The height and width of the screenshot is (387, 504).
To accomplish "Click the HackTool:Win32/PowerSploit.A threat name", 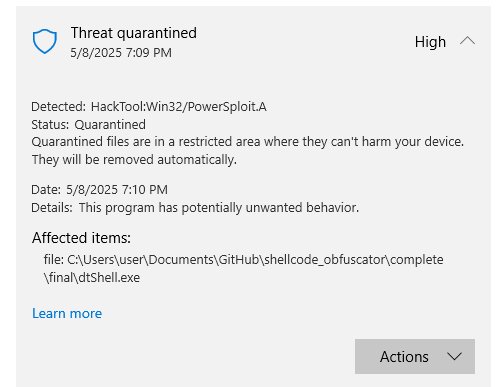I will (179, 107).
